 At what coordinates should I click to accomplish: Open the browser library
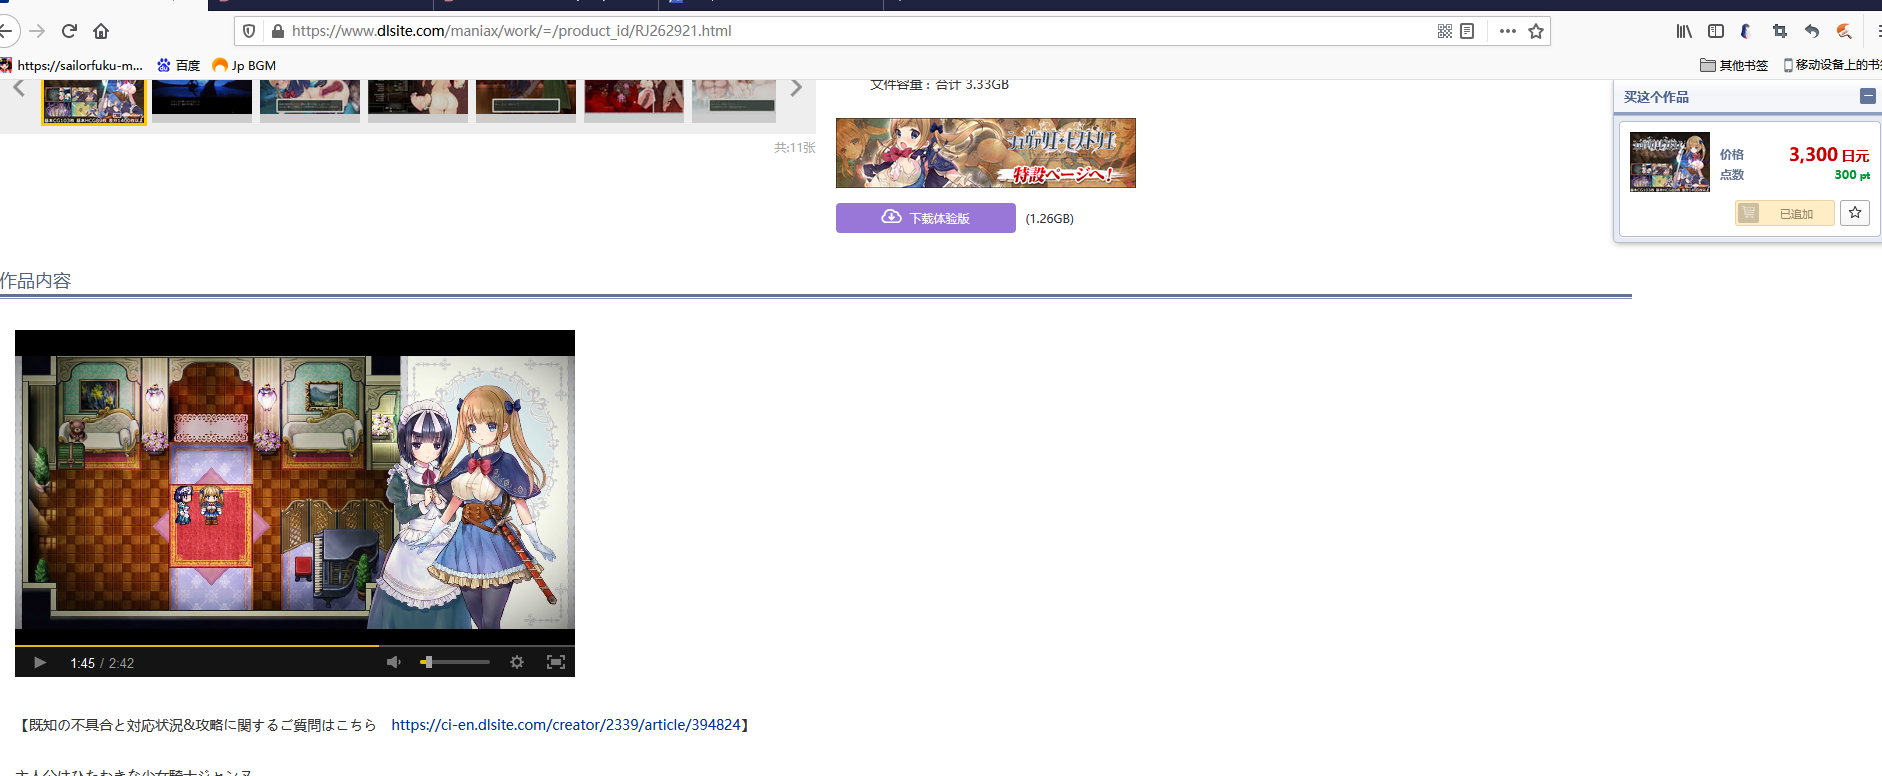(x=1685, y=31)
